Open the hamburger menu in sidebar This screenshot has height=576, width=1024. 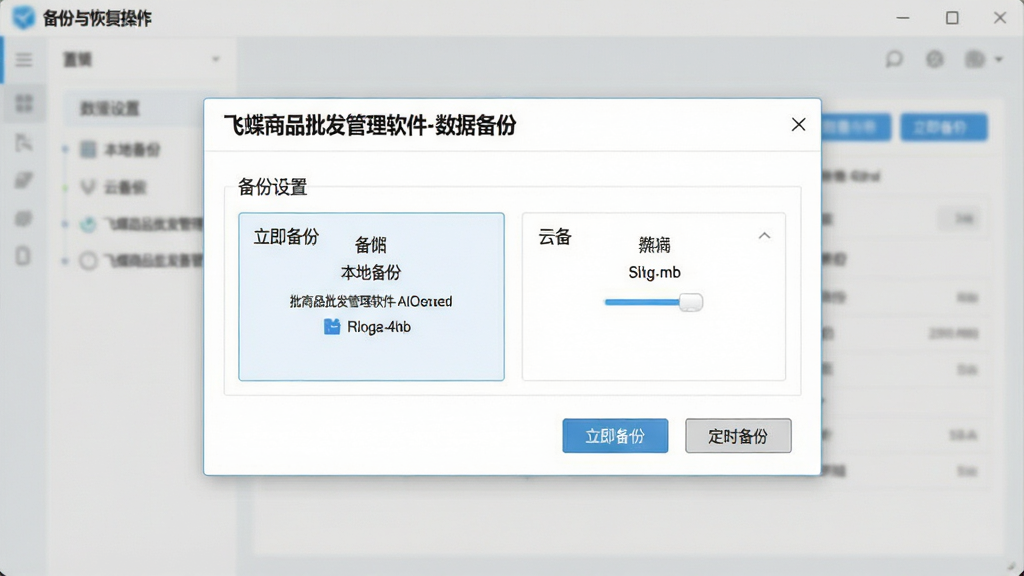tap(24, 60)
